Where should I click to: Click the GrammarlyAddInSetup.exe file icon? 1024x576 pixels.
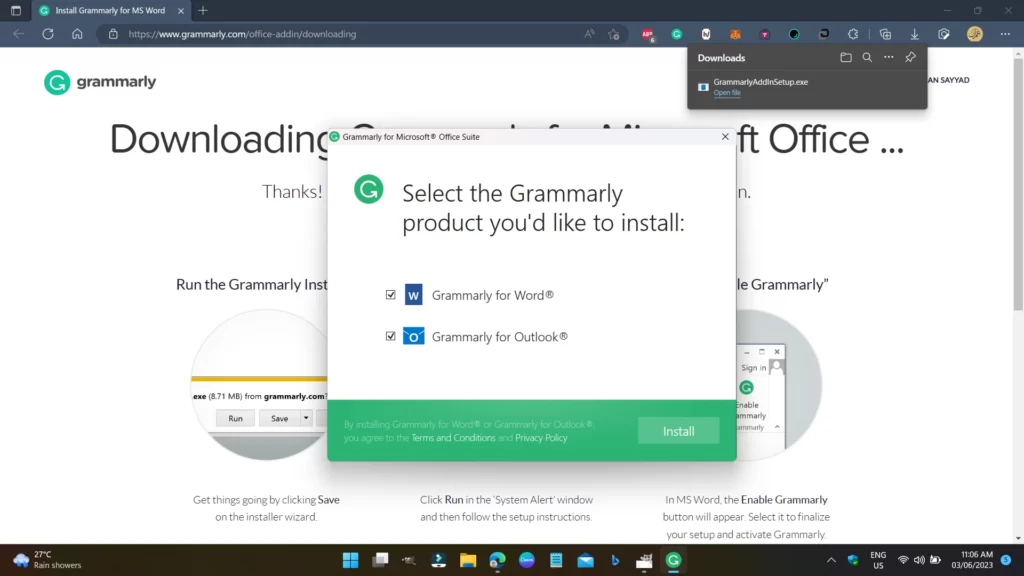coord(703,87)
